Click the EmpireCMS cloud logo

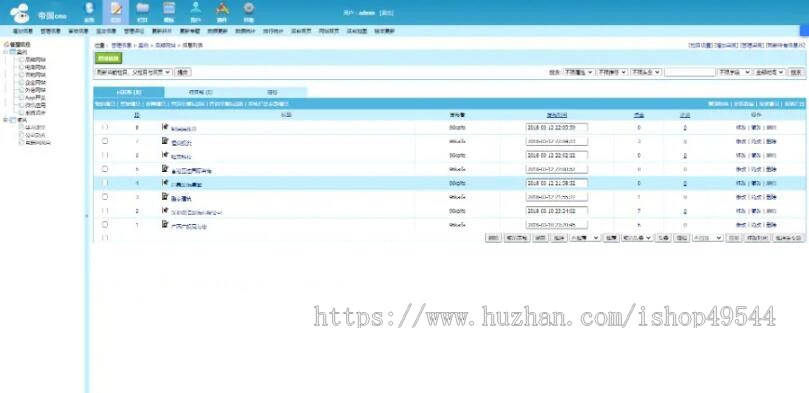(x=20, y=13)
